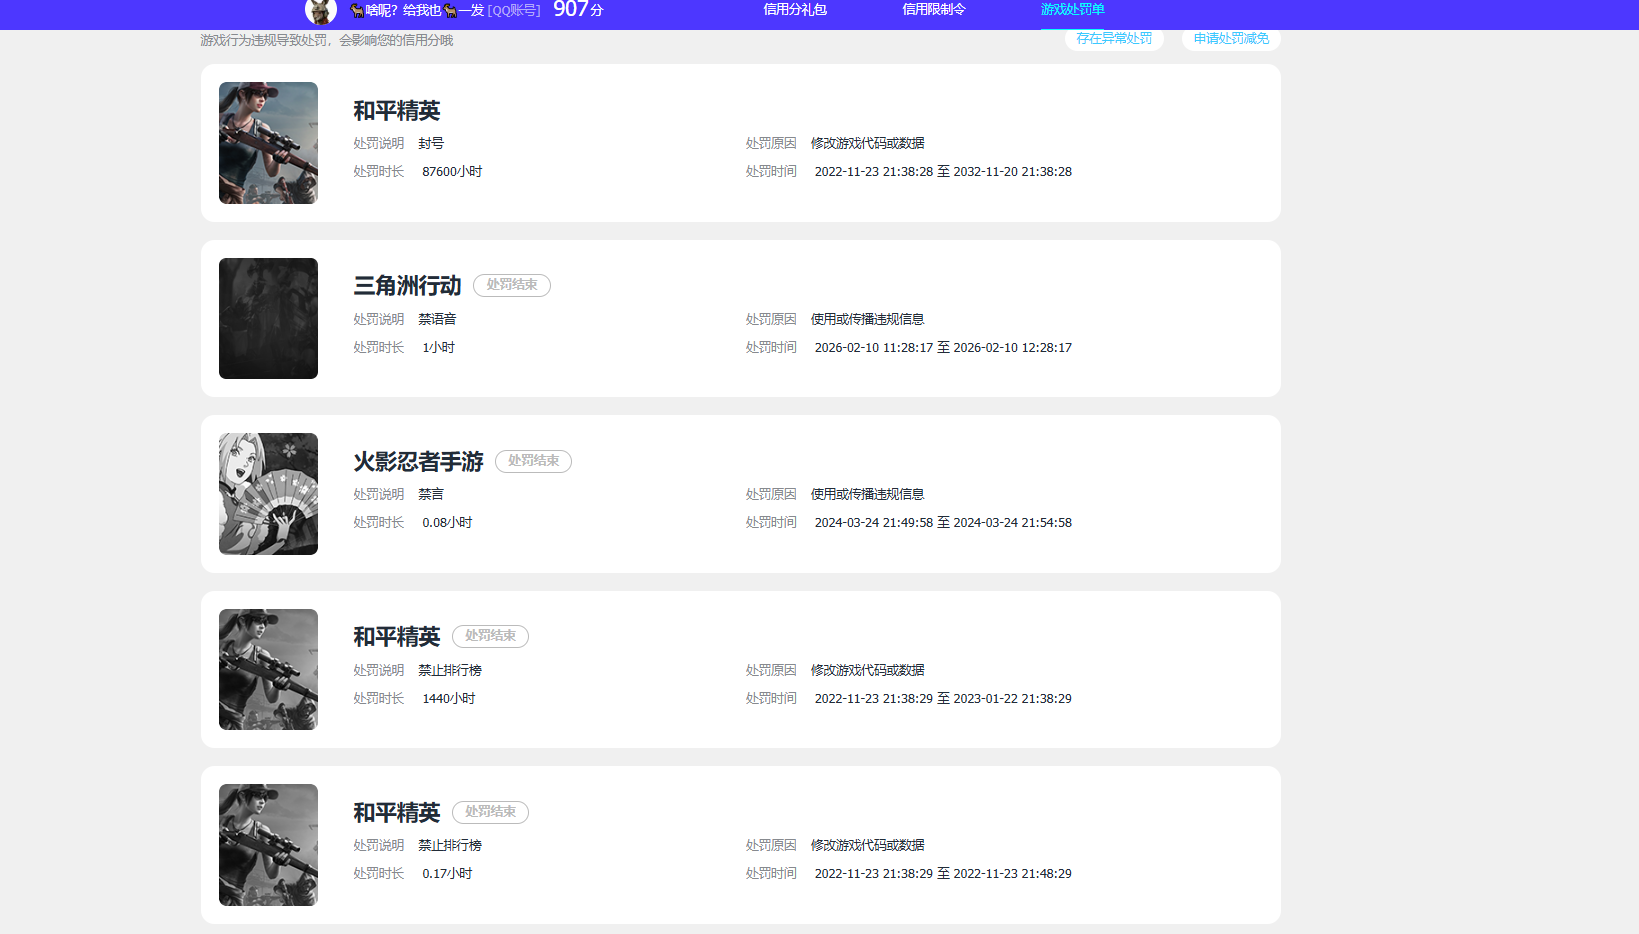Click 修改游戏代码或数据 reason on the 封号 card

point(867,144)
